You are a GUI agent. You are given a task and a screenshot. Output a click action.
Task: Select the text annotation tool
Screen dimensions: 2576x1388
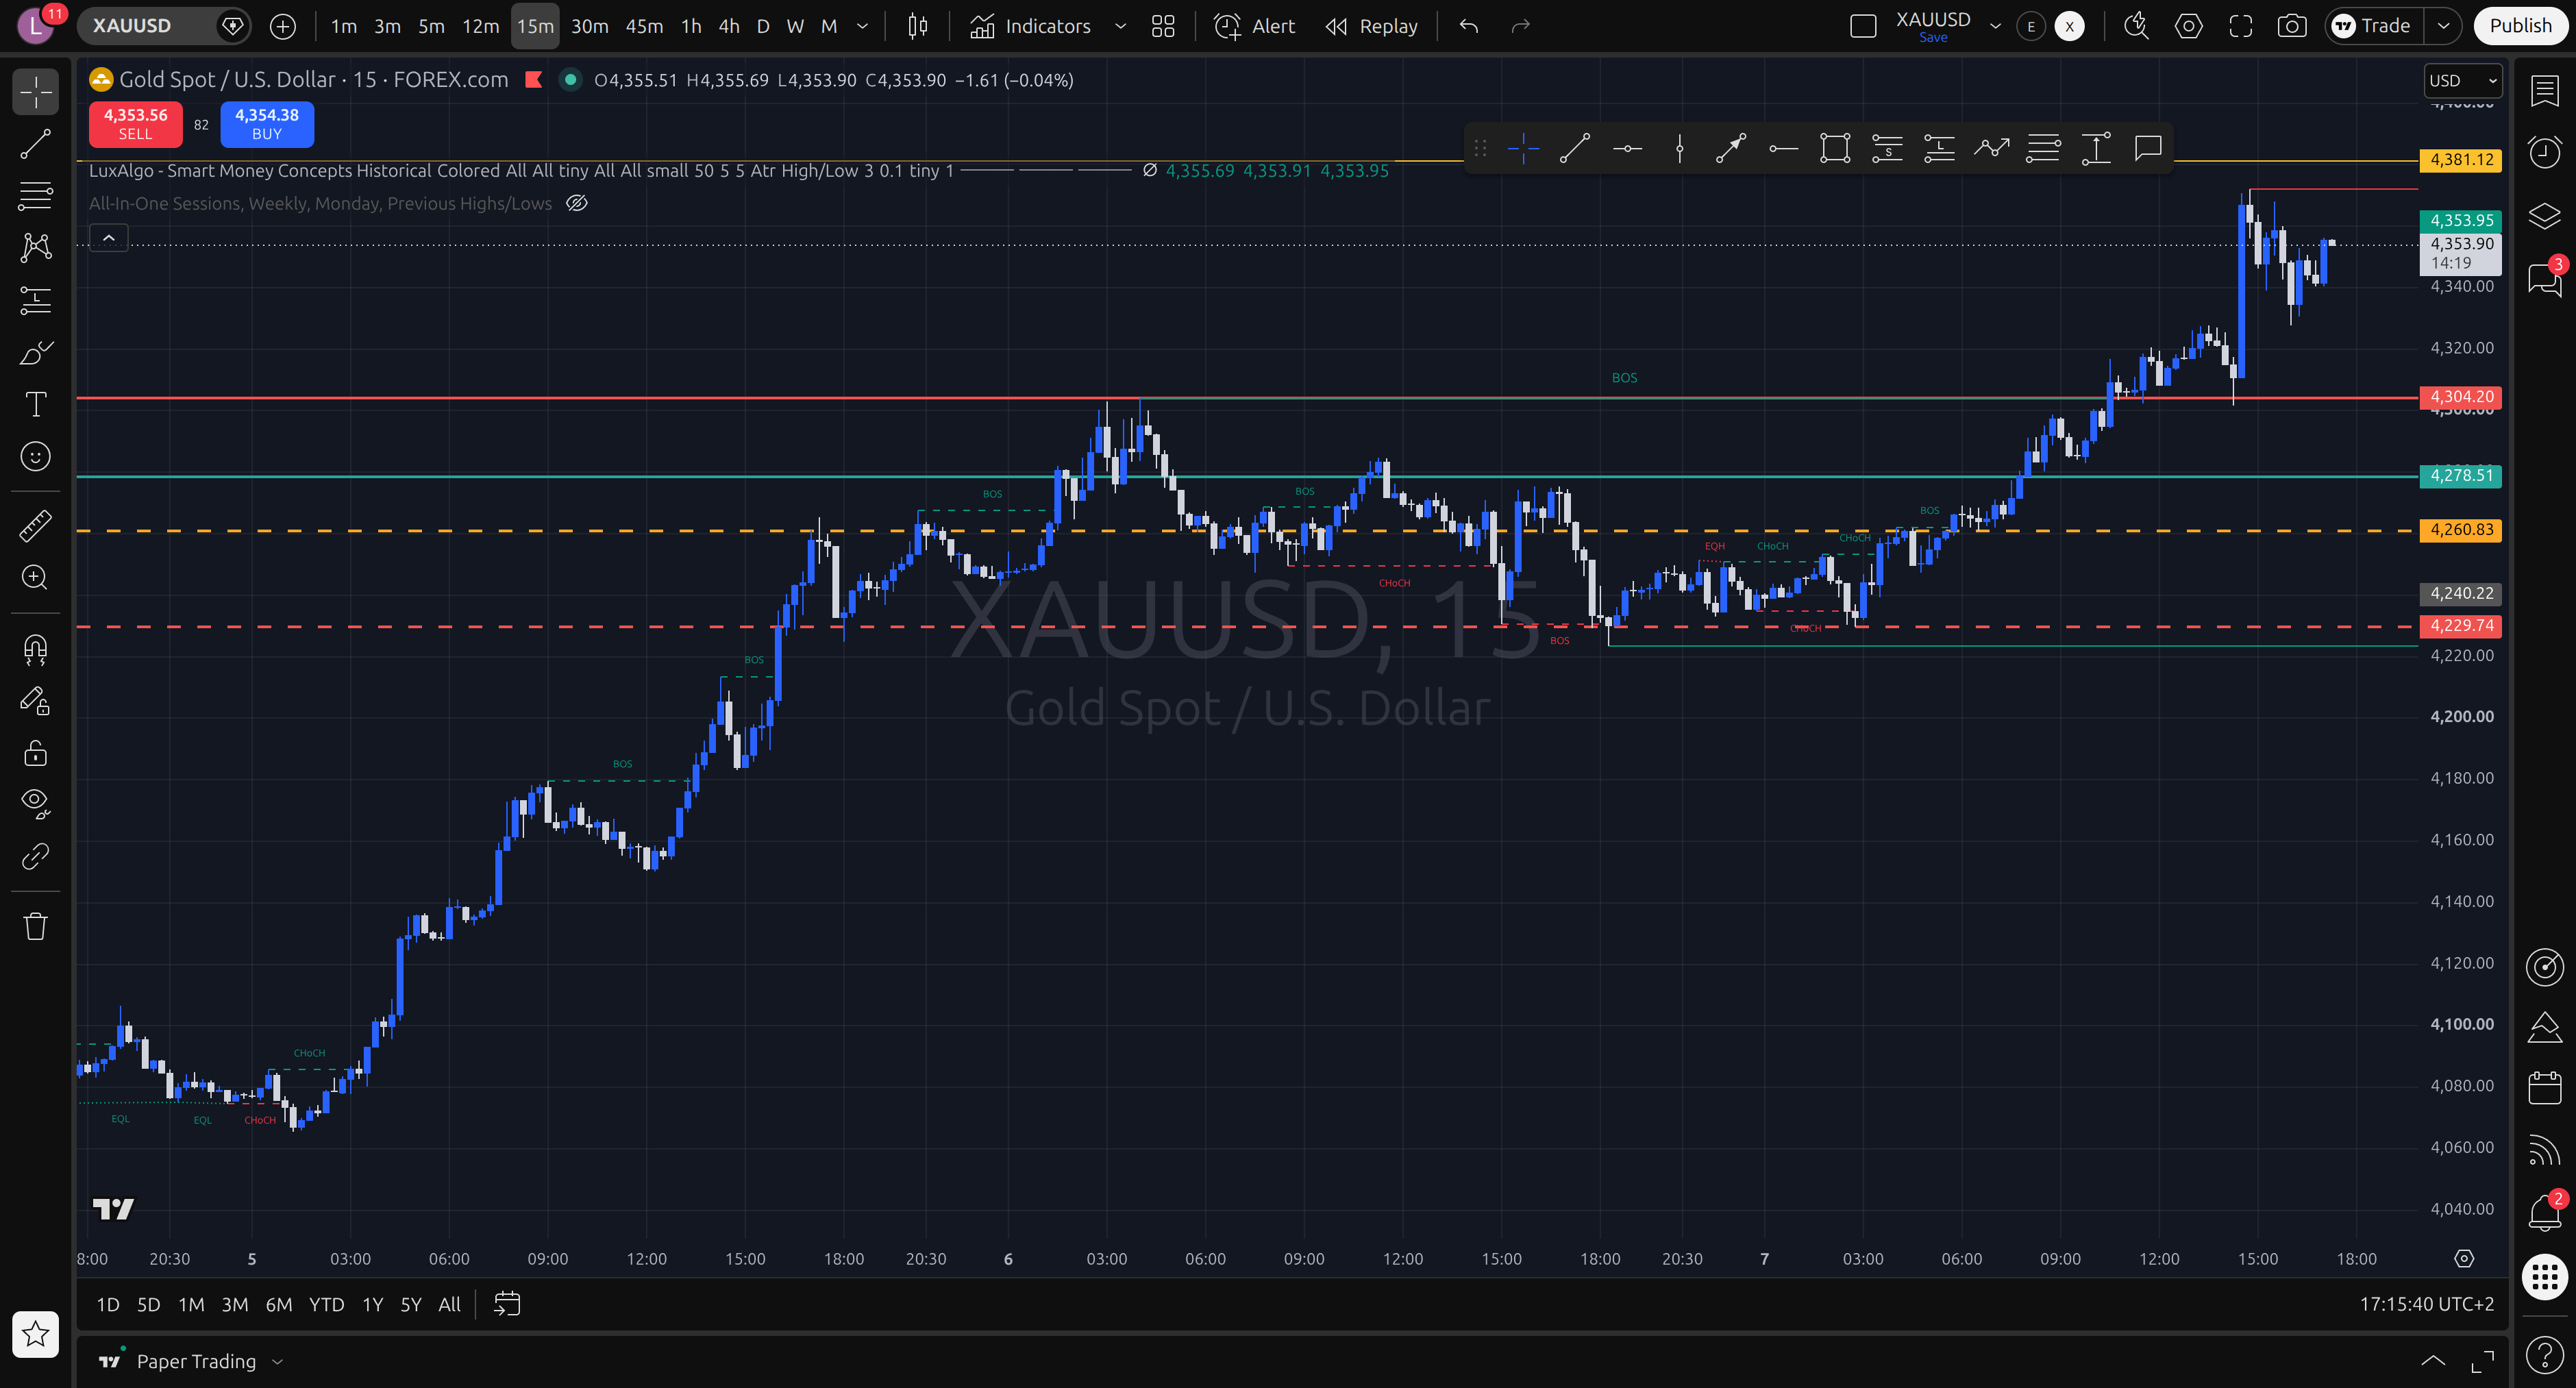pyautogui.click(x=36, y=404)
